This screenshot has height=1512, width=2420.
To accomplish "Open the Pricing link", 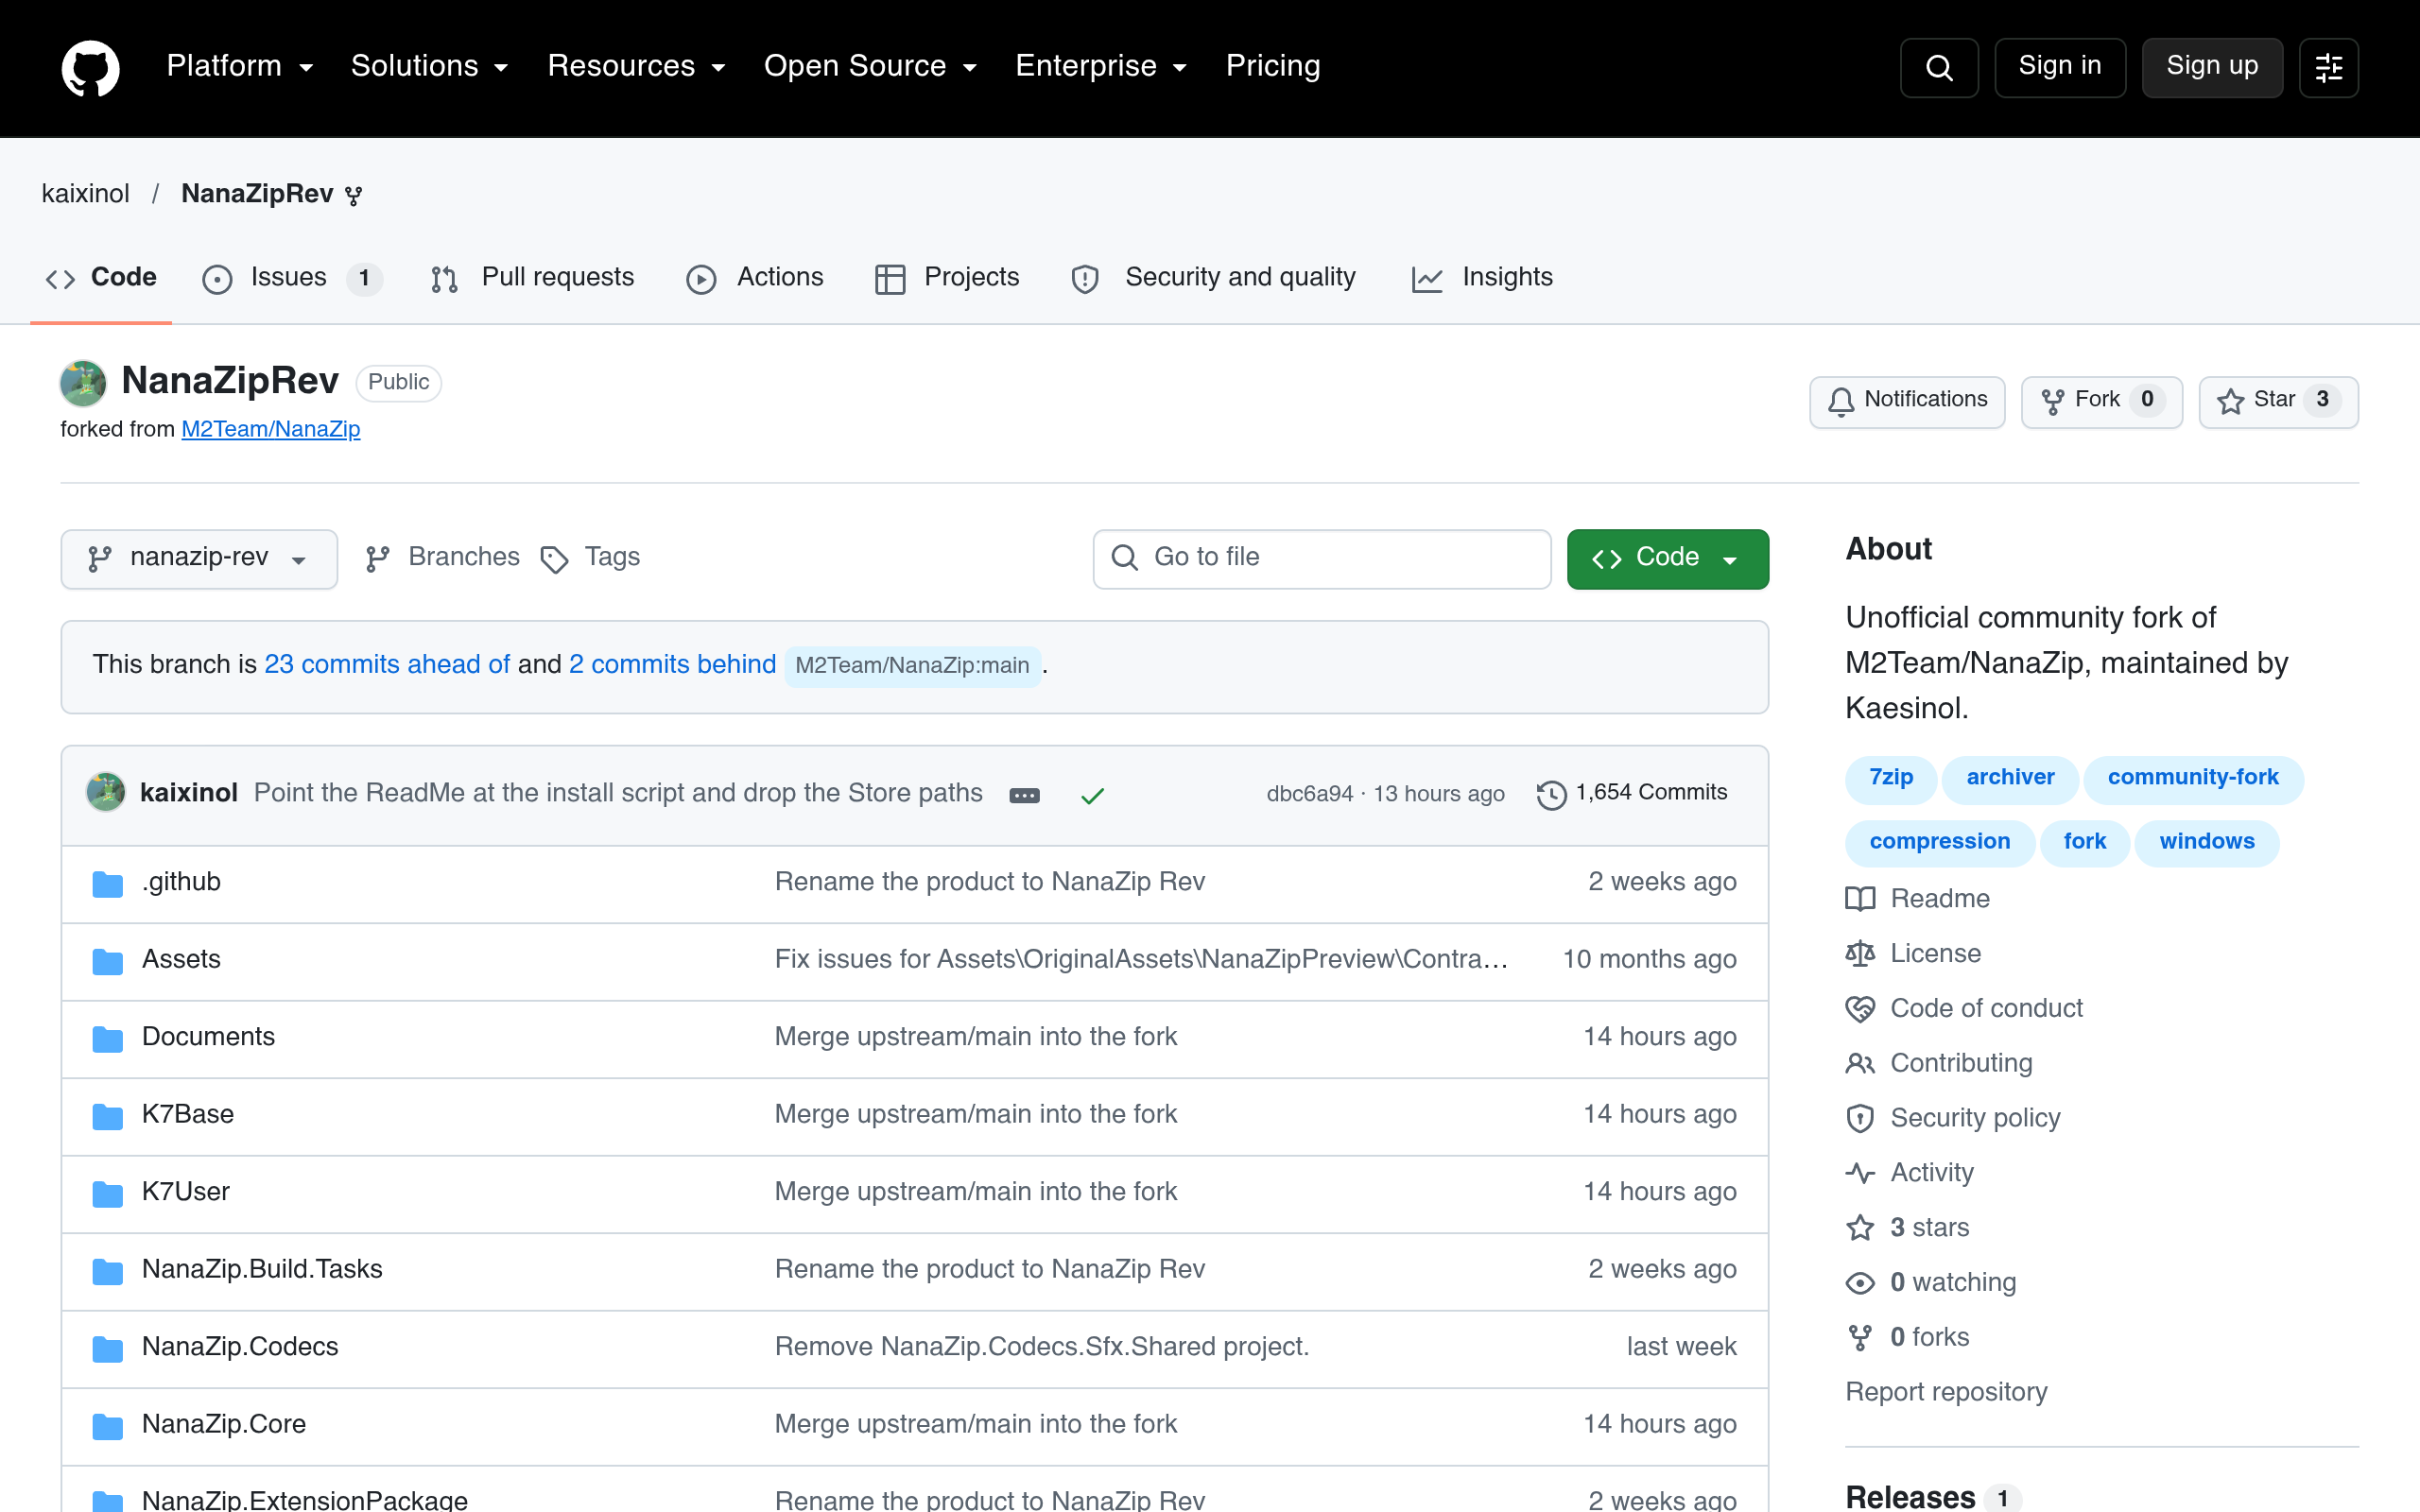I will (x=1272, y=66).
